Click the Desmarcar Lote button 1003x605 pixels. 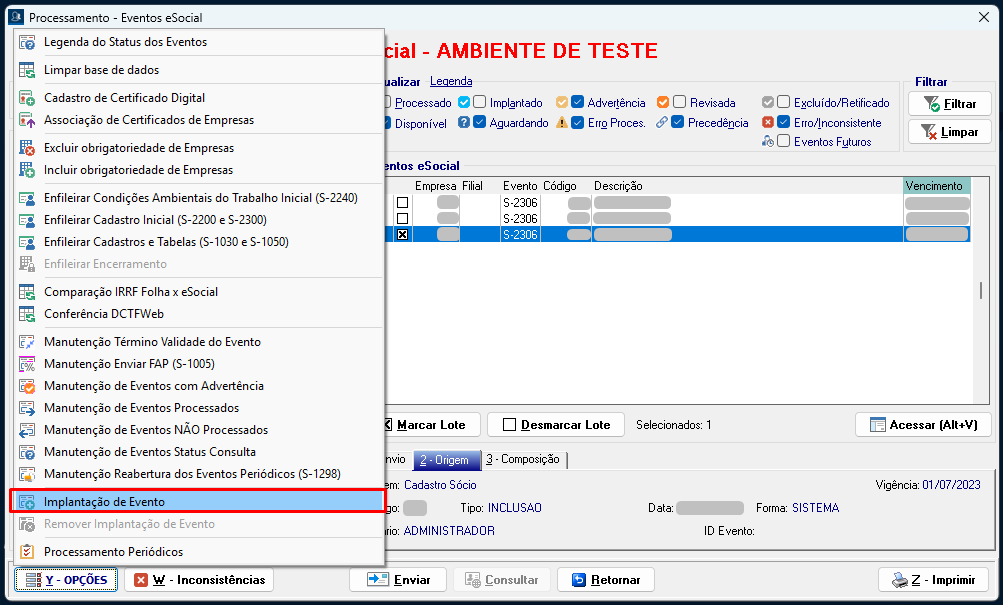point(555,424)
